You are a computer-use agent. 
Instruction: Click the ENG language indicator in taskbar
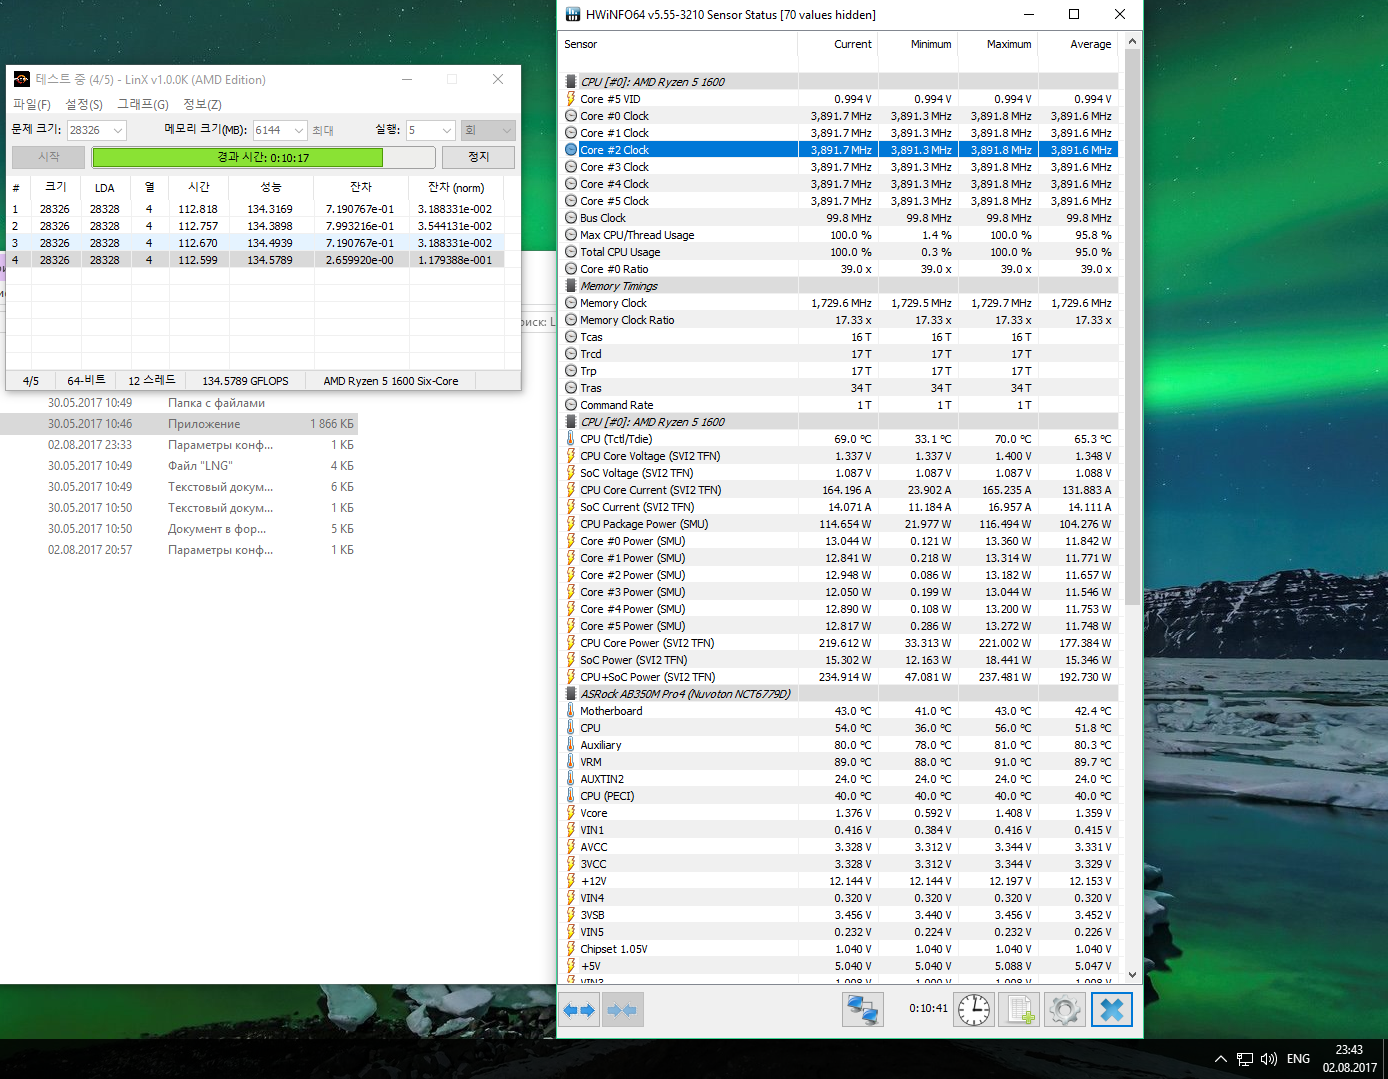point(1298,1059)
